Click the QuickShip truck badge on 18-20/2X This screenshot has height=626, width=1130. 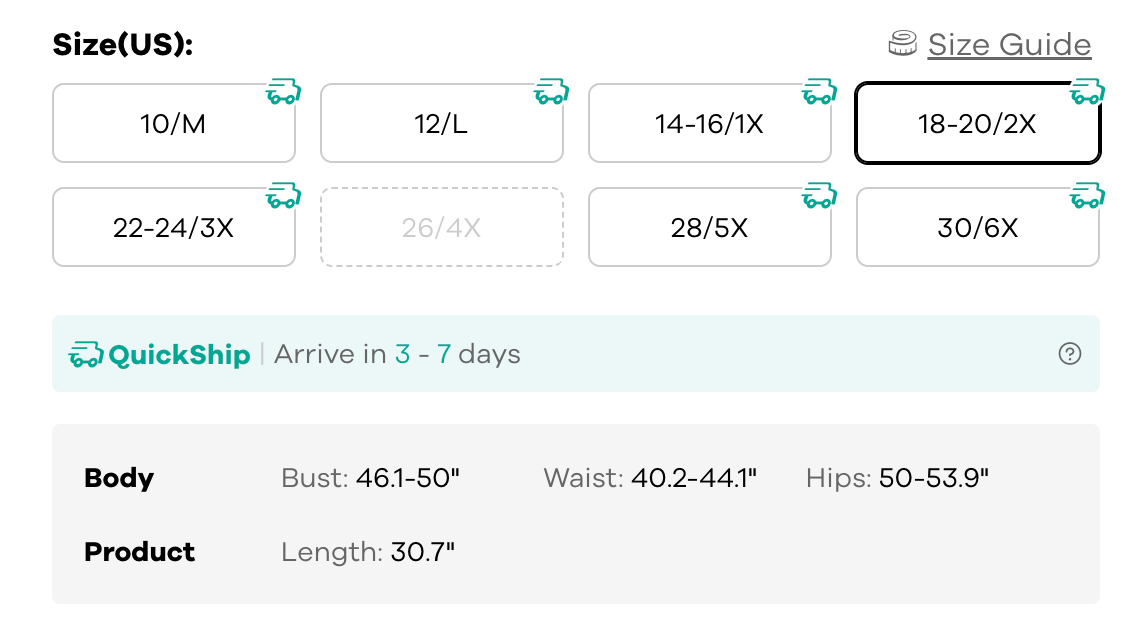pyautogui.click(x=1087, y=93)
